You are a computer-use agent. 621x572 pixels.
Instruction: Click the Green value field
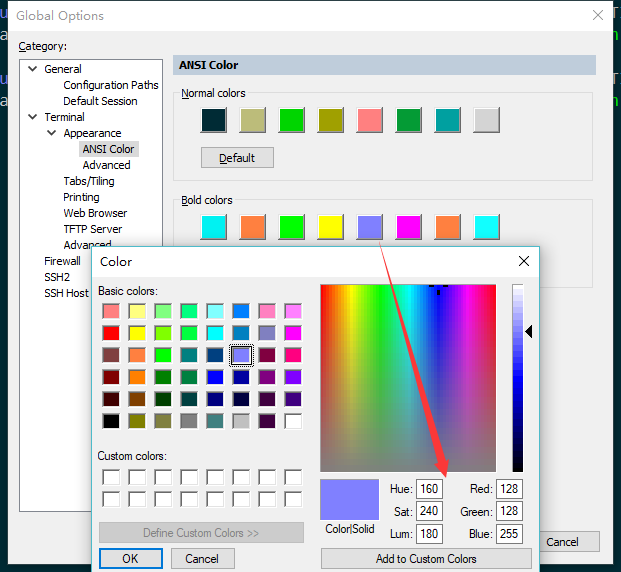click(x=509, y=511)
